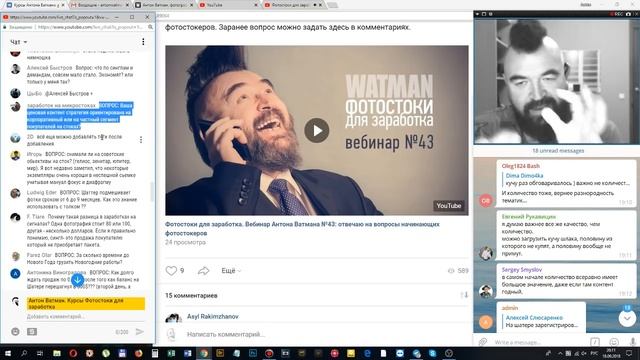The width and height of the screenshot is (640, 360).
Task: Open the Sergey Smyslov sender name
Action: 522,270
